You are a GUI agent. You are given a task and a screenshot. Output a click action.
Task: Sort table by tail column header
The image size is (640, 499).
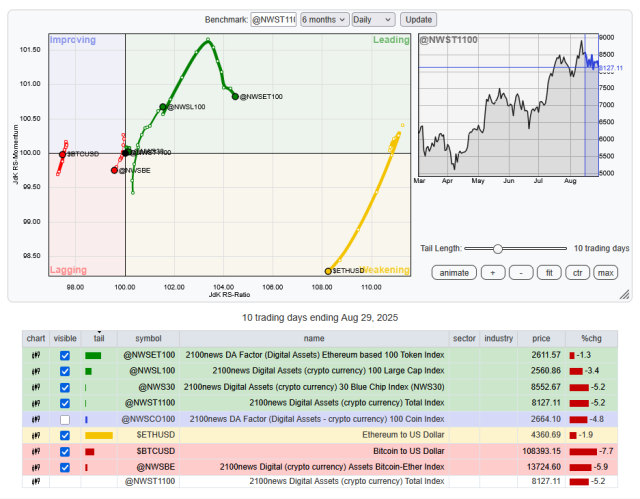pyautogui.click(x=99, y=338)
